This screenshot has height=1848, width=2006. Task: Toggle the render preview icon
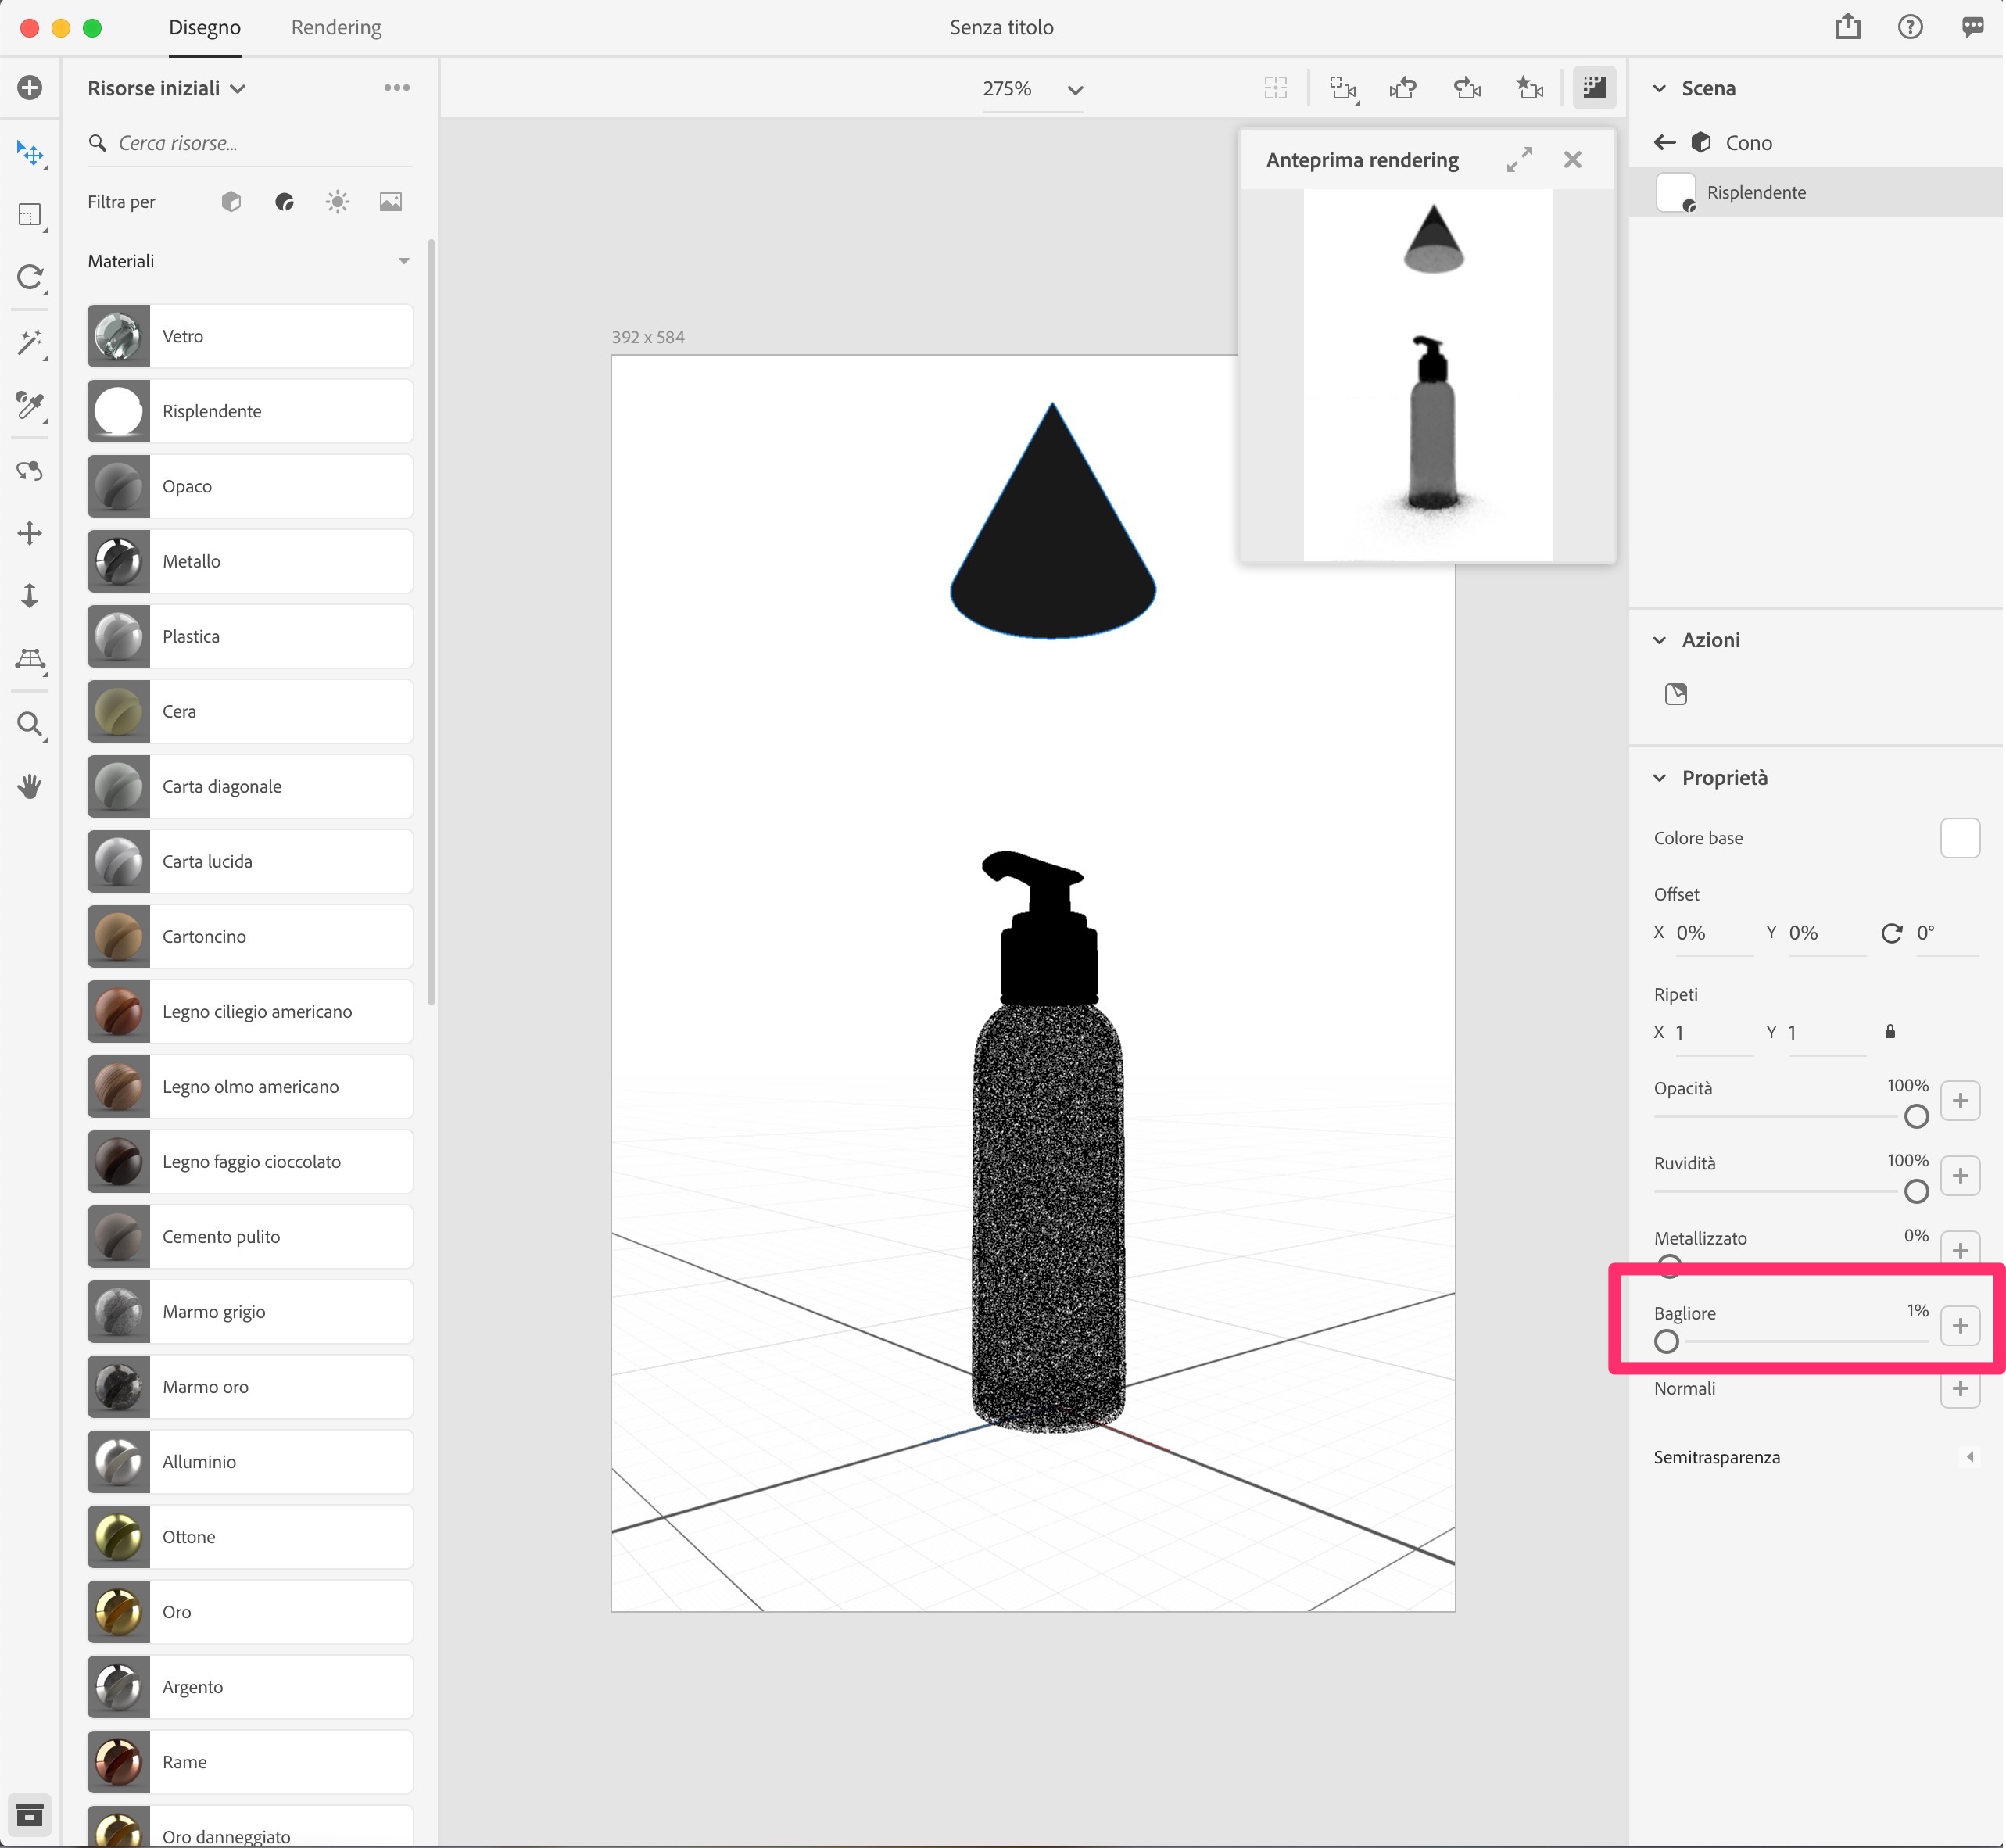click(x=1594, y=88)
